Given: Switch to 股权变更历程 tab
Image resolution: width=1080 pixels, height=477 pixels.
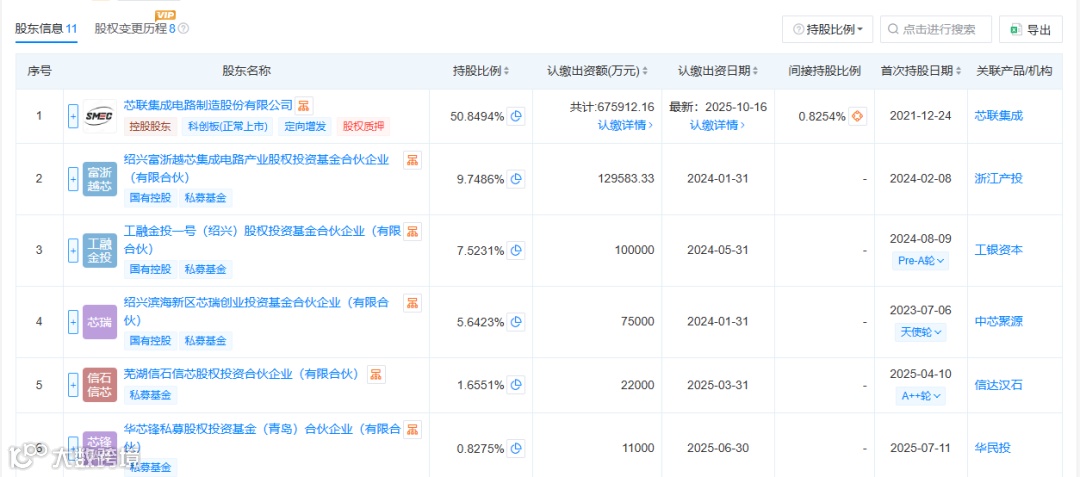Looking at the screenshot, I should click(x=135, y=29).
